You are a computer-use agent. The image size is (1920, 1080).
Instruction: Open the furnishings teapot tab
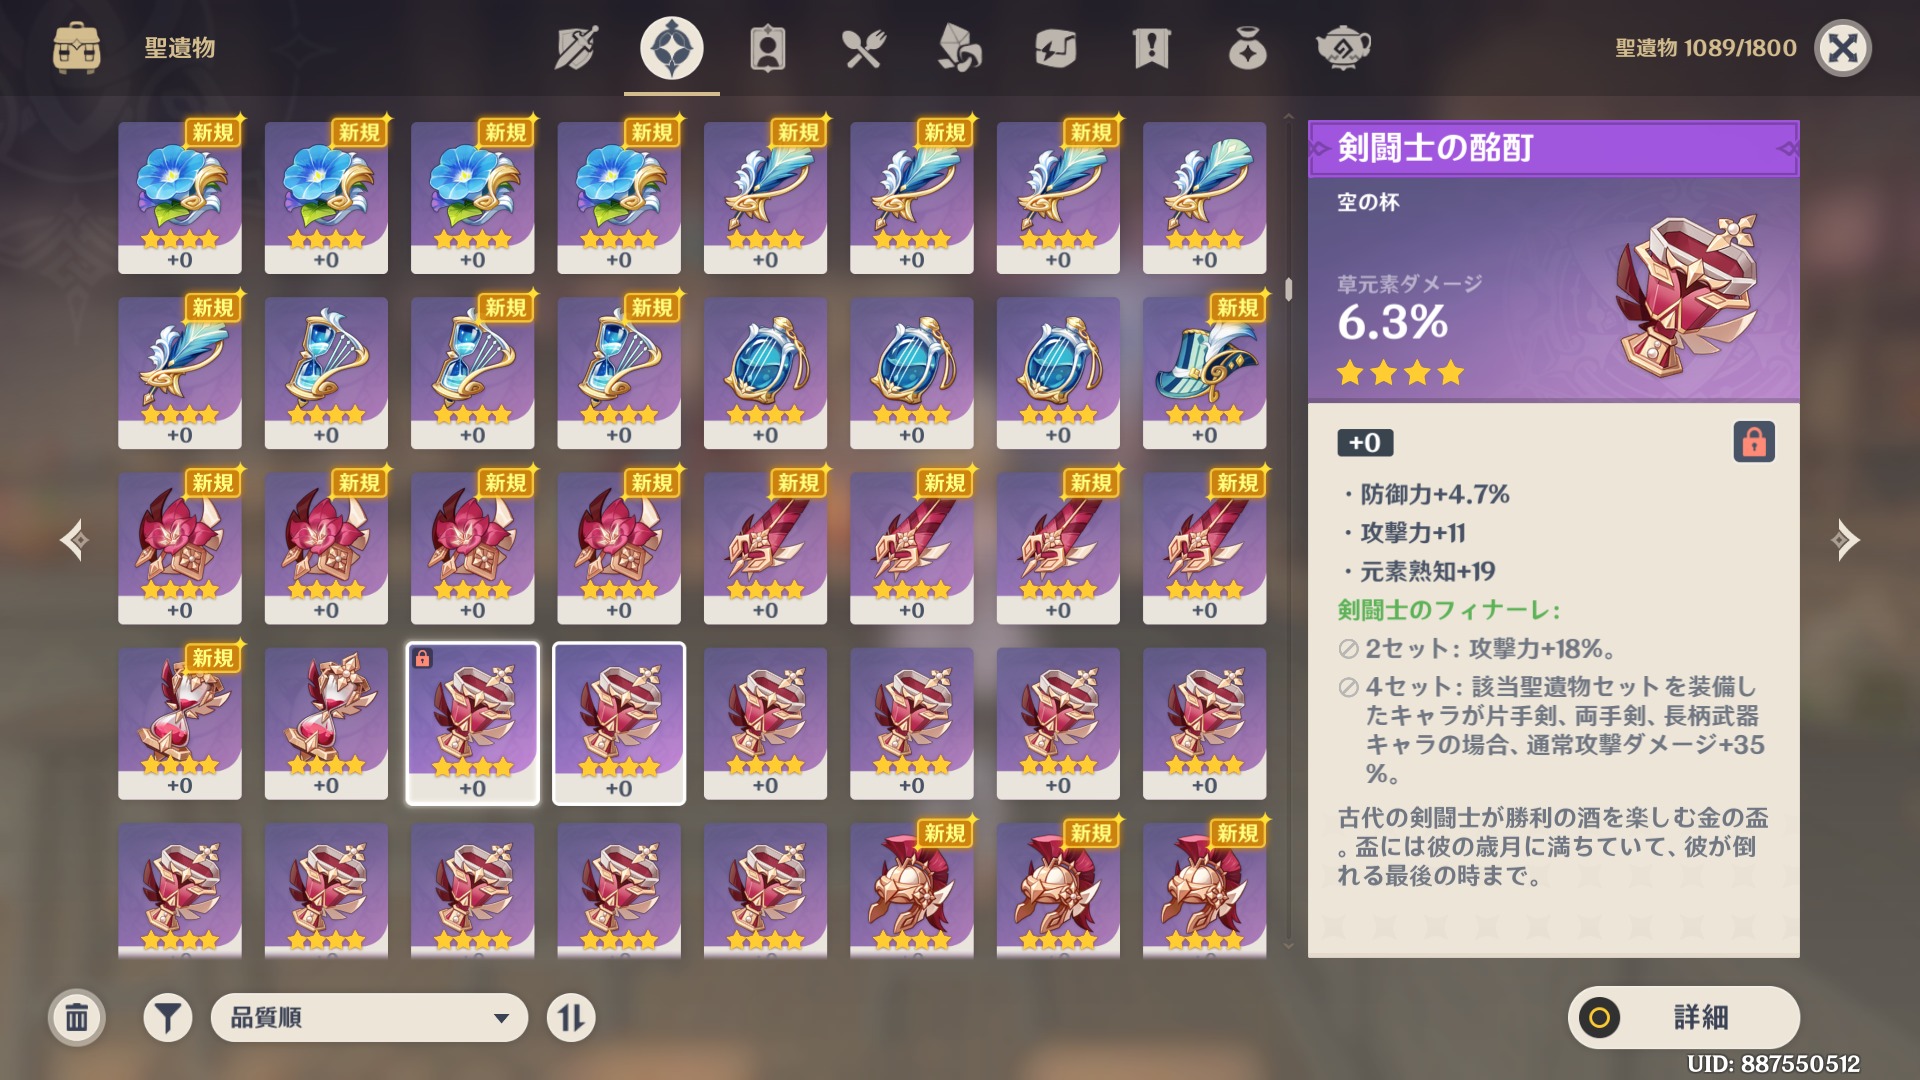tap(1343, 48)
